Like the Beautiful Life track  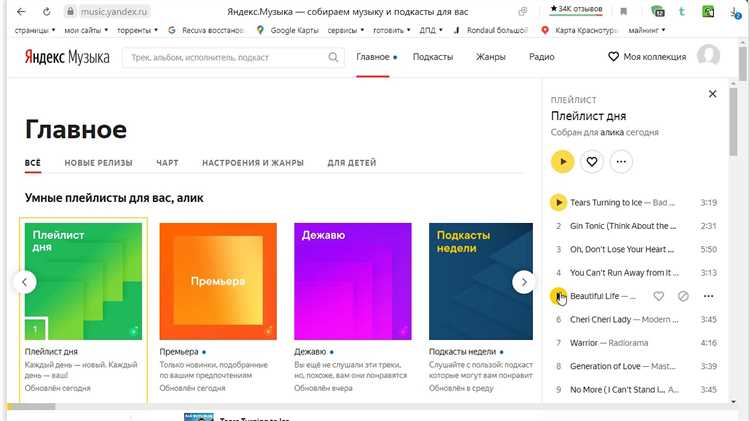coord(658,296)
